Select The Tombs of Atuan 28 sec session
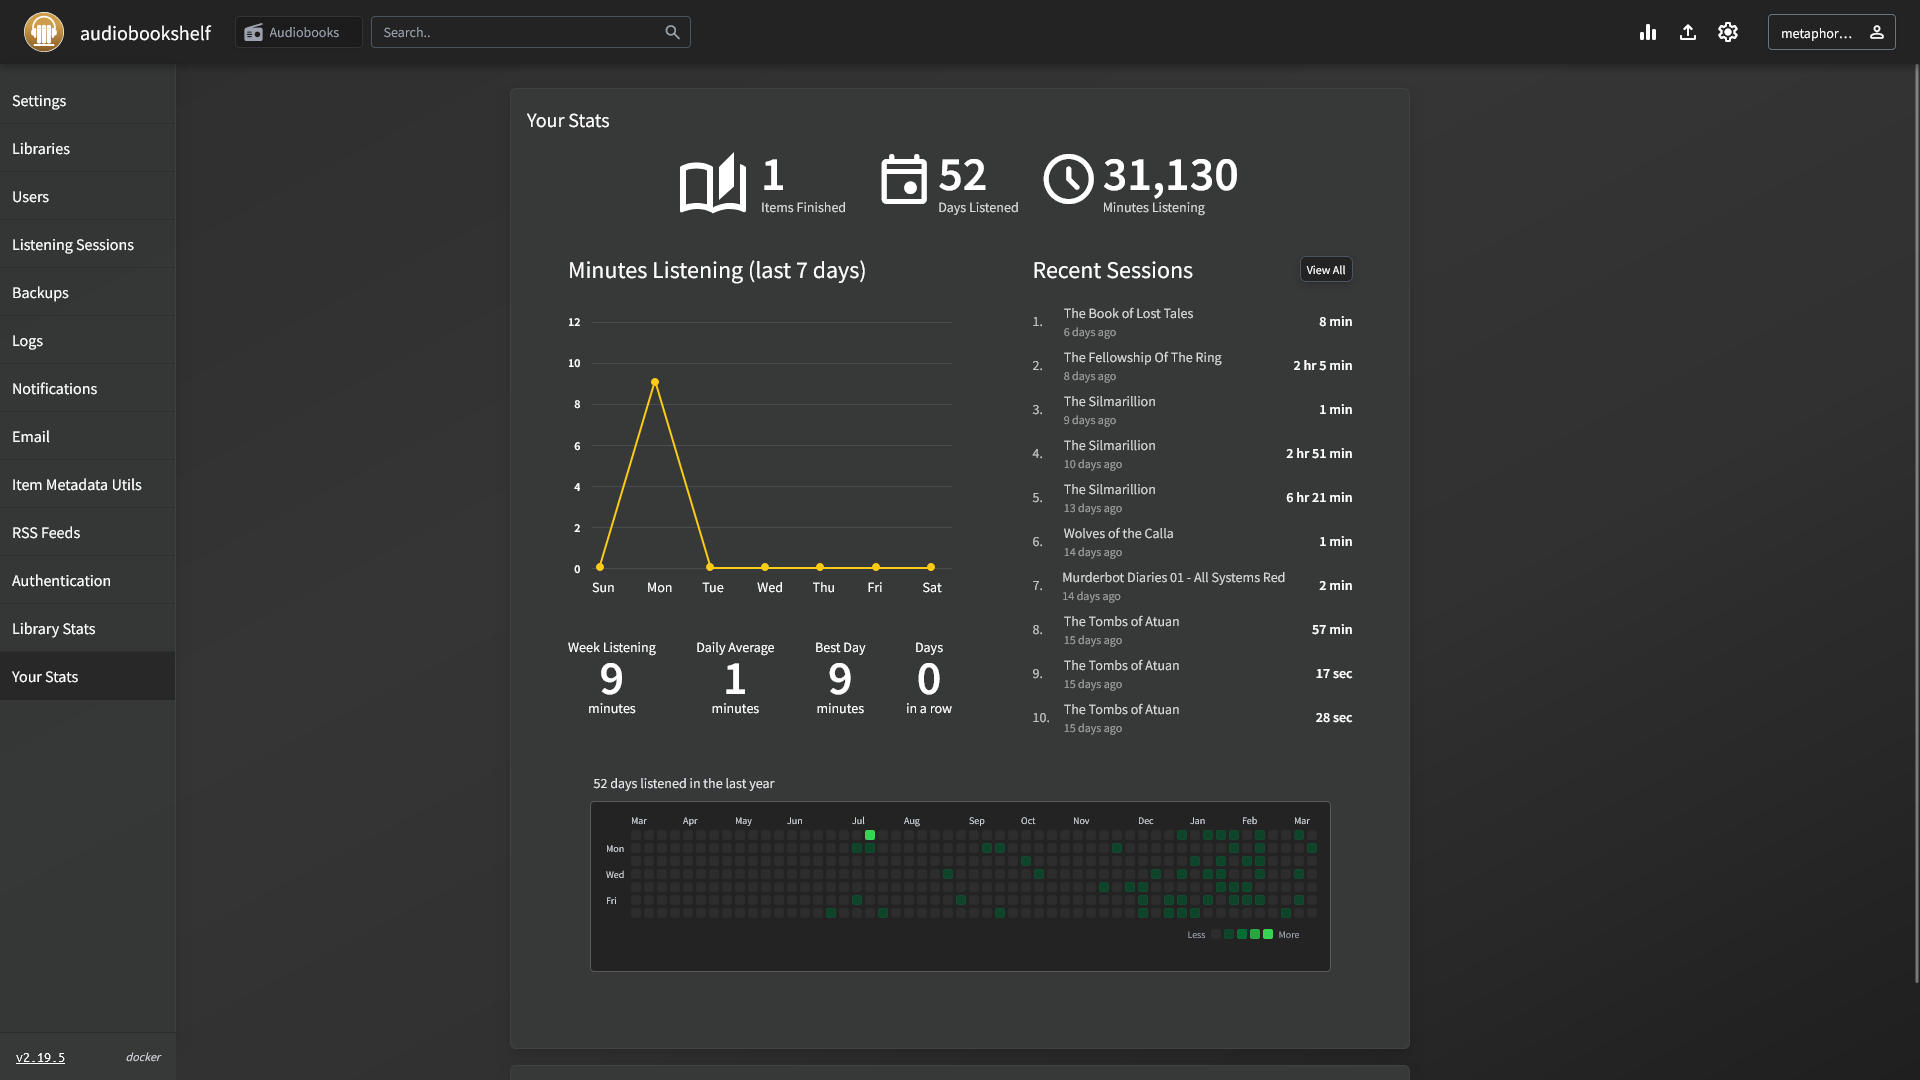Screen dimensions: 1920x1080 point(1192,717)
